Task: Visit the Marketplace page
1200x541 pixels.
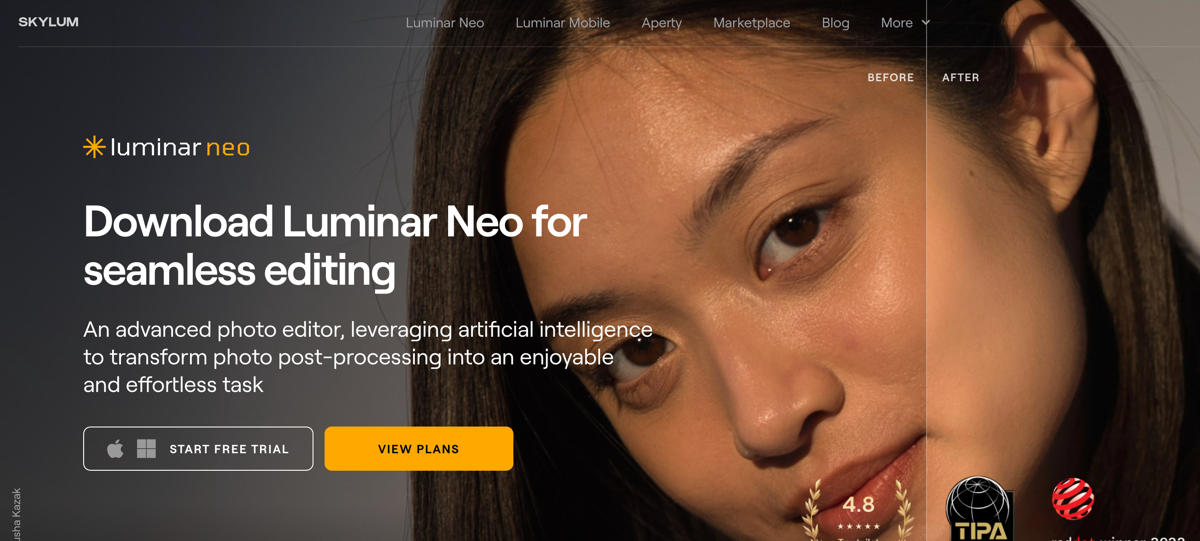Action: 752,23
